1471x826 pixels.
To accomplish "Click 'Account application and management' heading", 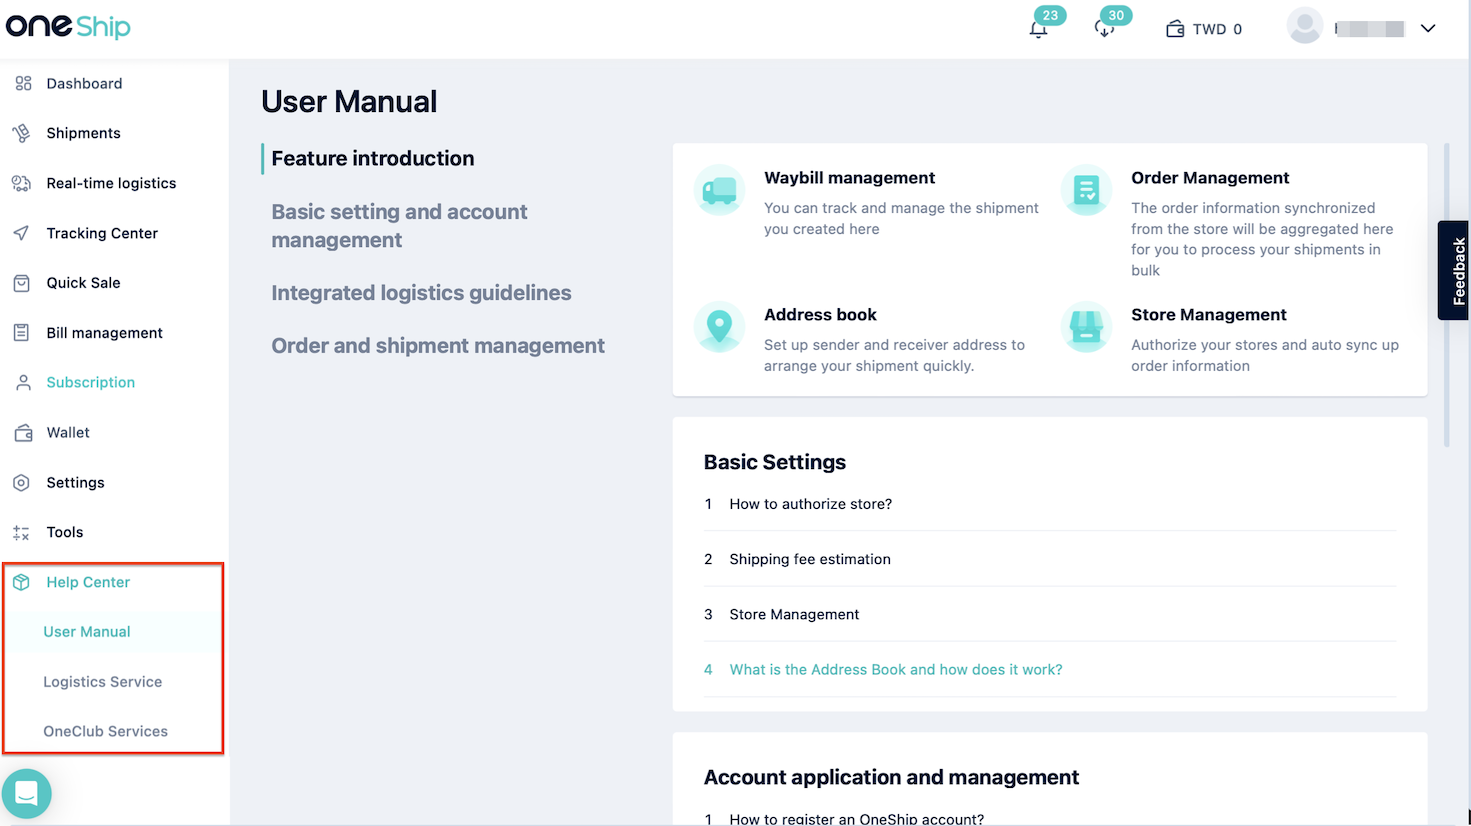I will pyautogui.click(x=891, y=777).
